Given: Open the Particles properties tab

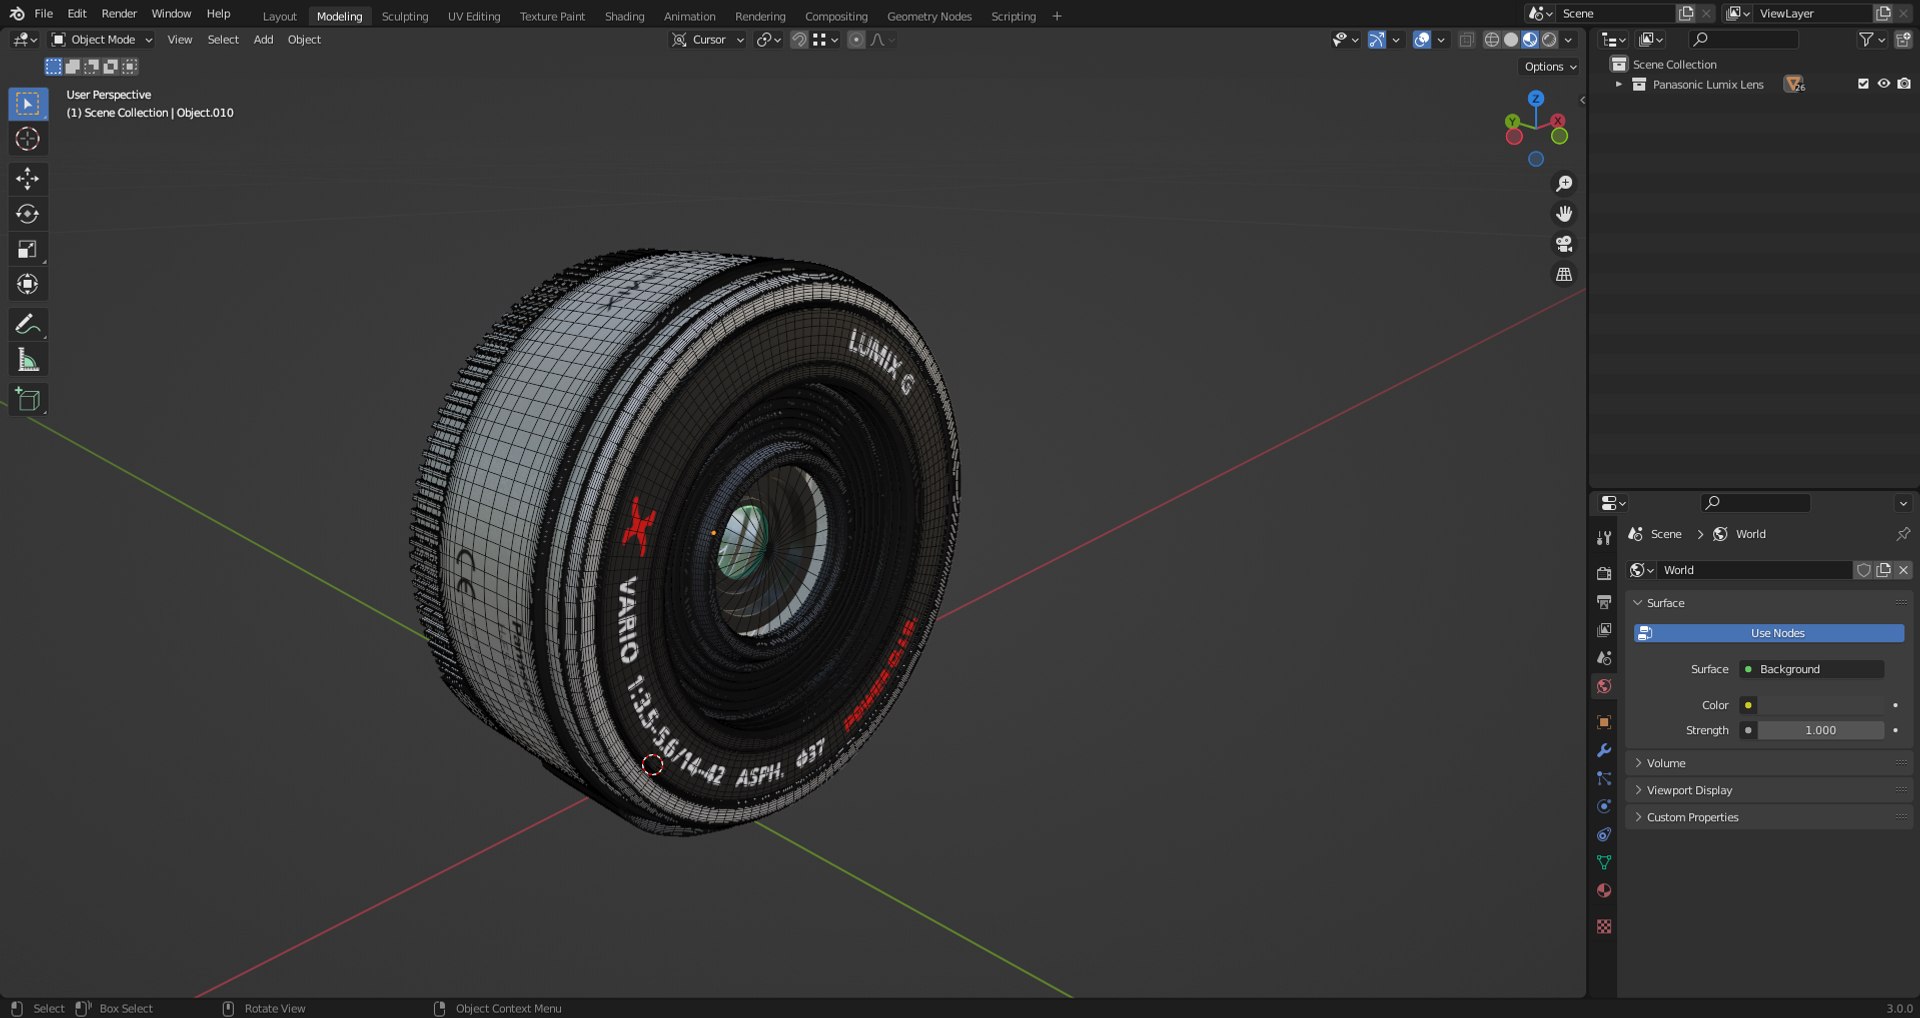Looking at the screenshot, I should pos(1604,778).
